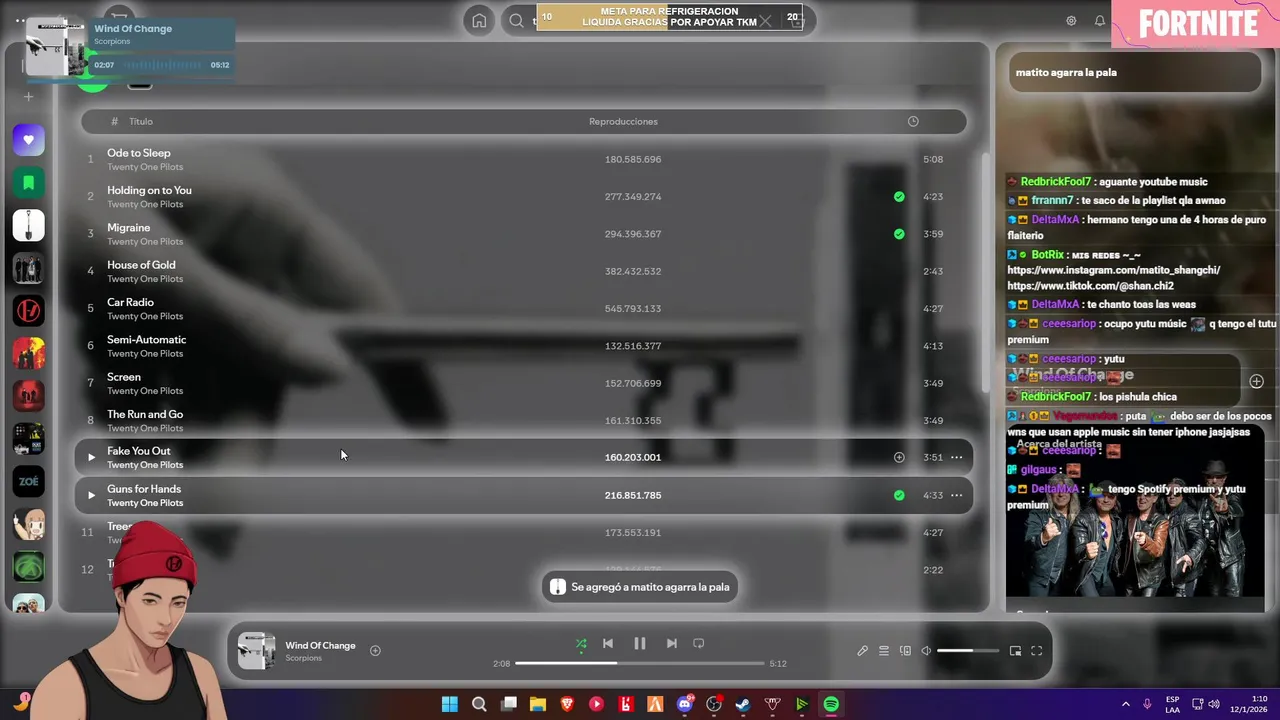Skip to previous track
Screen dimensions: 1280x720
[607, 644]
